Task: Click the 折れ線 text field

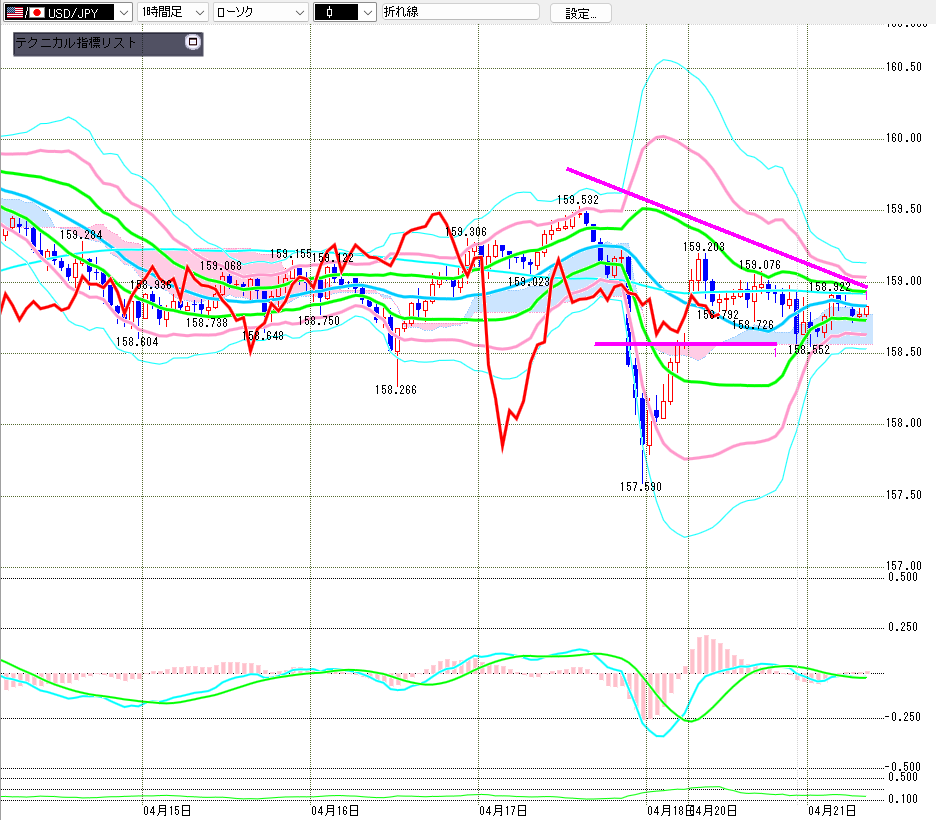Action: pyautogui.click(x=460, y=12)
